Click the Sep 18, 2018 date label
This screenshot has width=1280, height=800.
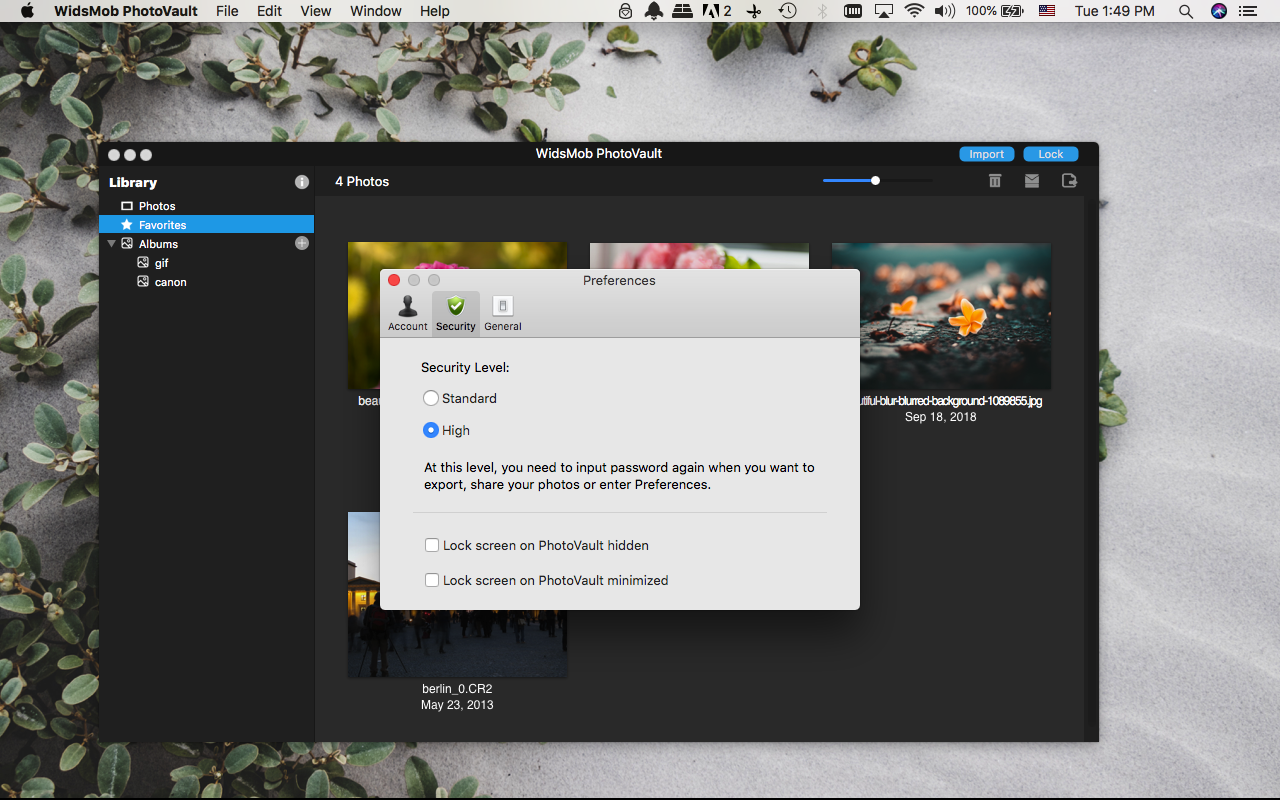coord(941,417)
